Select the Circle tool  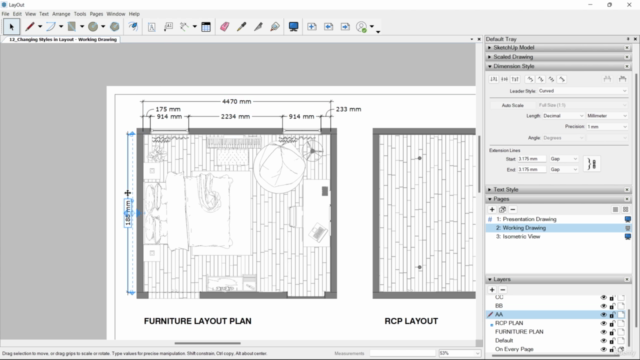93,27
